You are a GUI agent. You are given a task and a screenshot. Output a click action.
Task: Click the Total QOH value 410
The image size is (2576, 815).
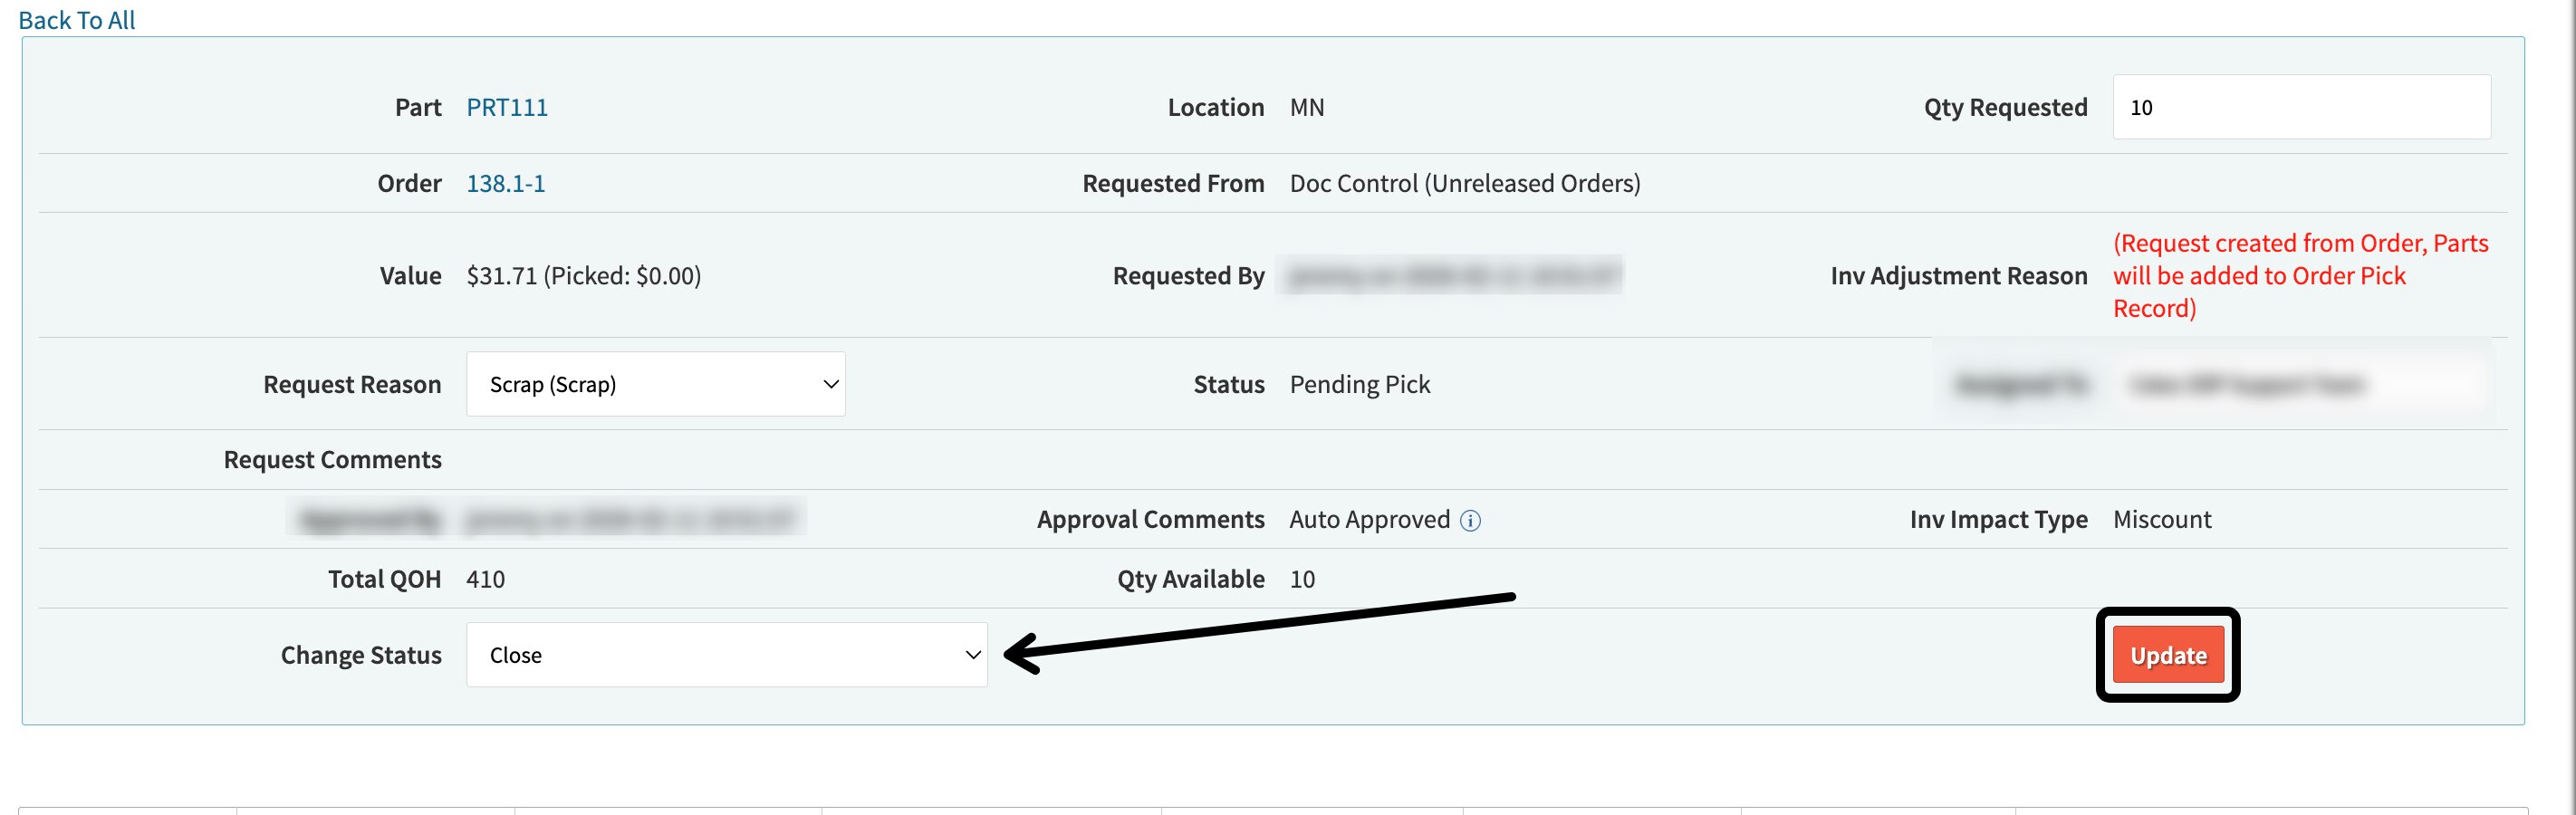pos(486,579)
